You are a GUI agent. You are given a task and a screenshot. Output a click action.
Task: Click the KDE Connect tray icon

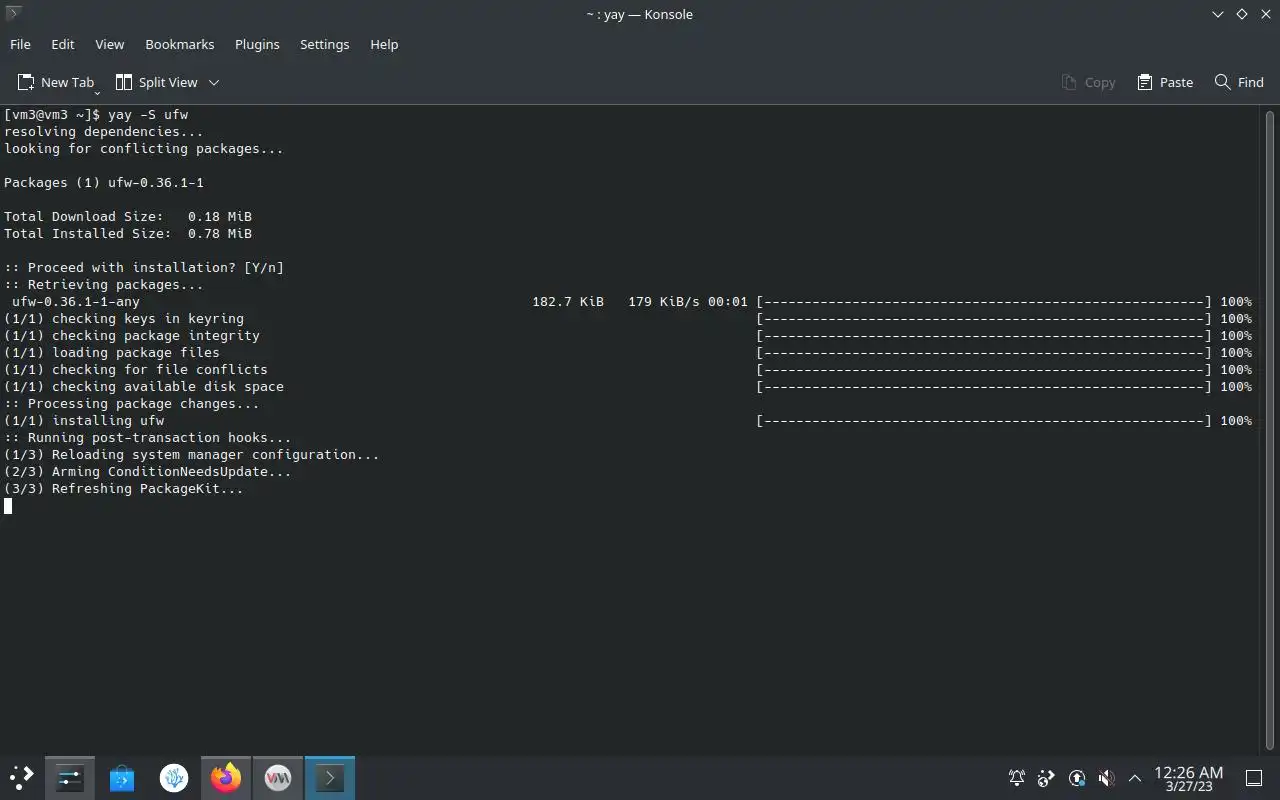(x=1046, y=777)
